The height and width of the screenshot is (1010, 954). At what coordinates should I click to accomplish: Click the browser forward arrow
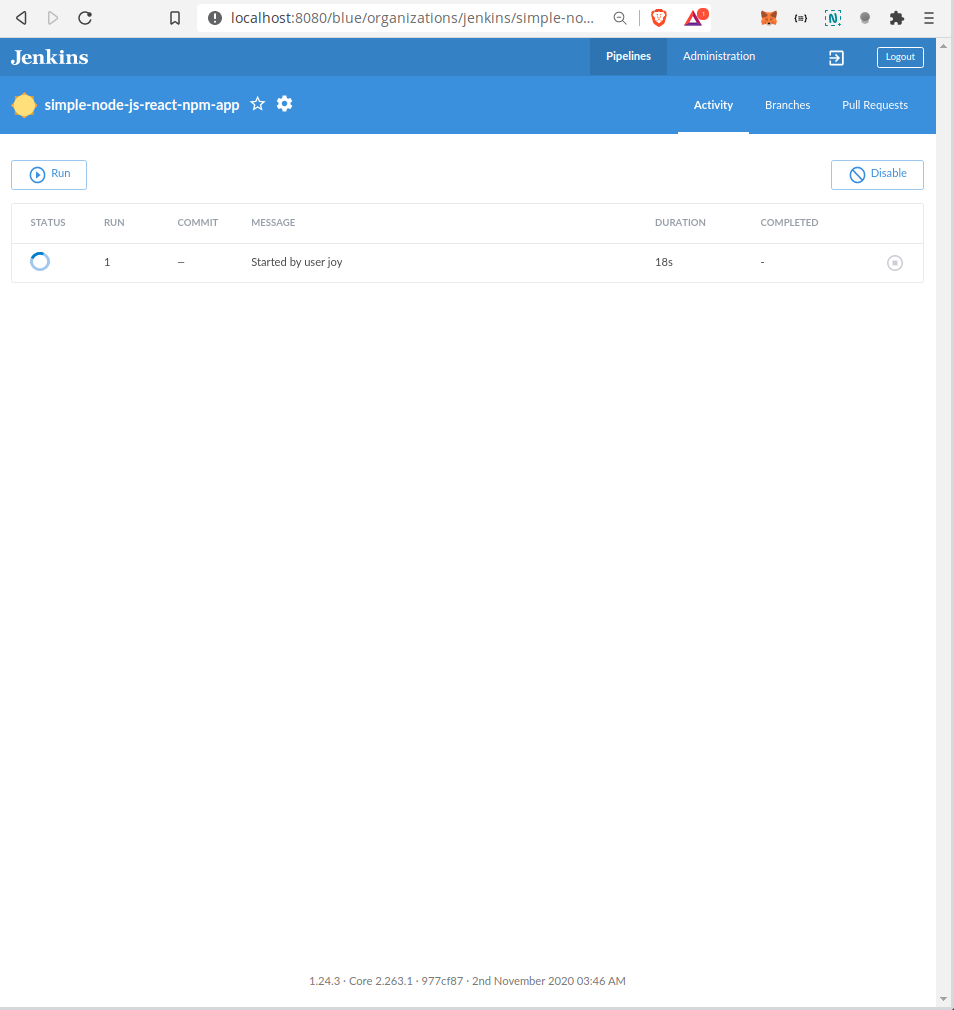pyautogui.click(x=53, y=18)
